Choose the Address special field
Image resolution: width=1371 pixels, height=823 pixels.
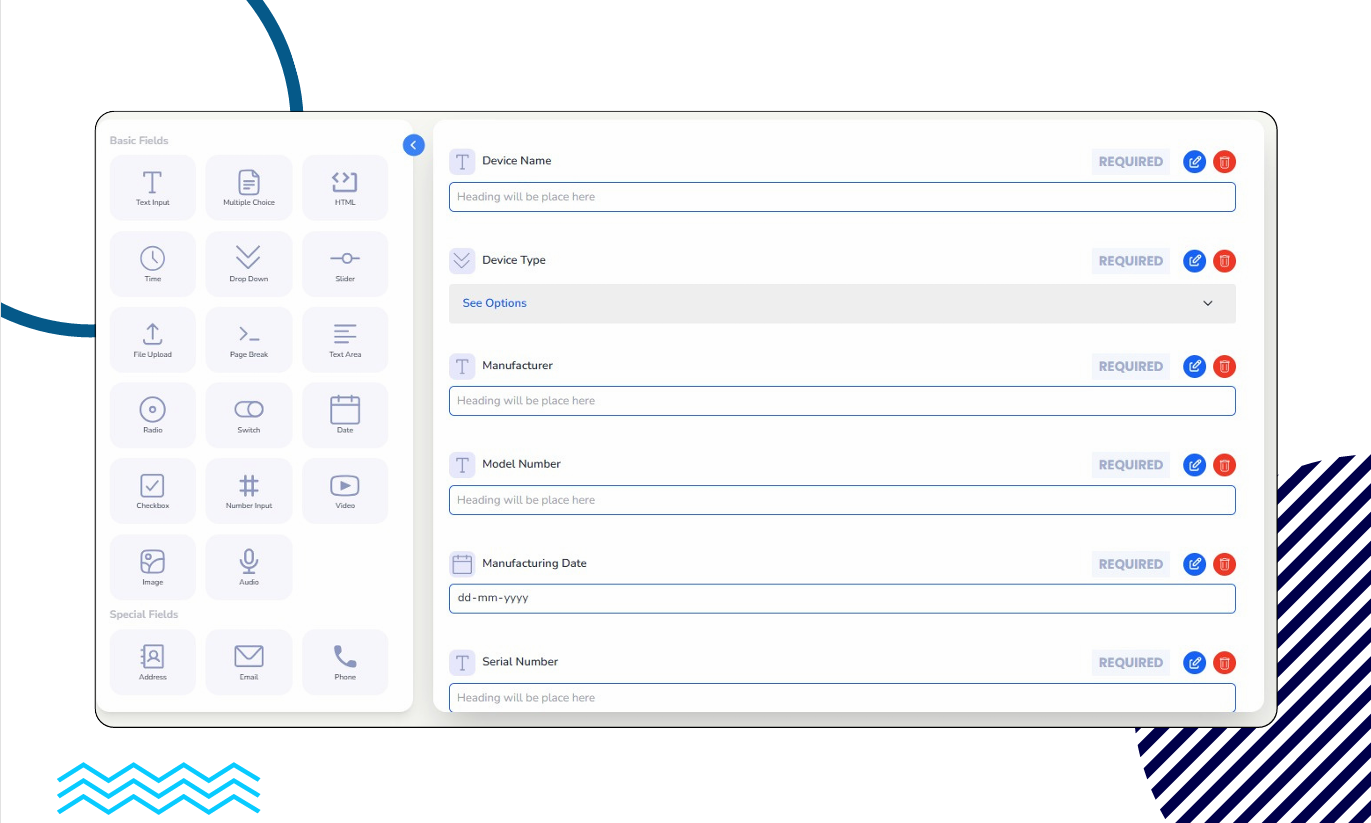point(152,661)
